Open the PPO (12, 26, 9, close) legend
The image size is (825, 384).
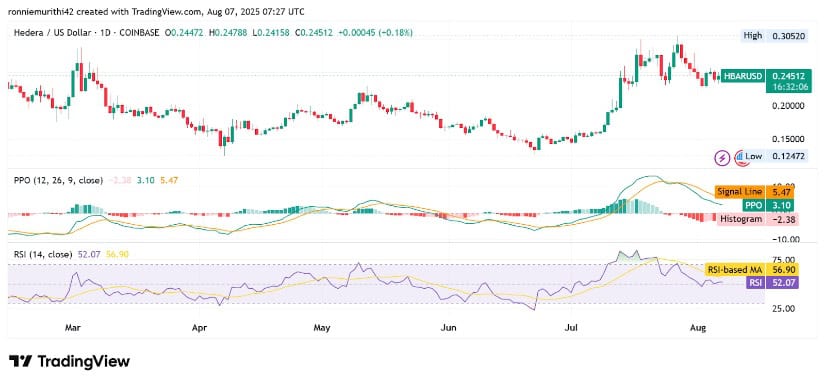[x=58, y=180]
